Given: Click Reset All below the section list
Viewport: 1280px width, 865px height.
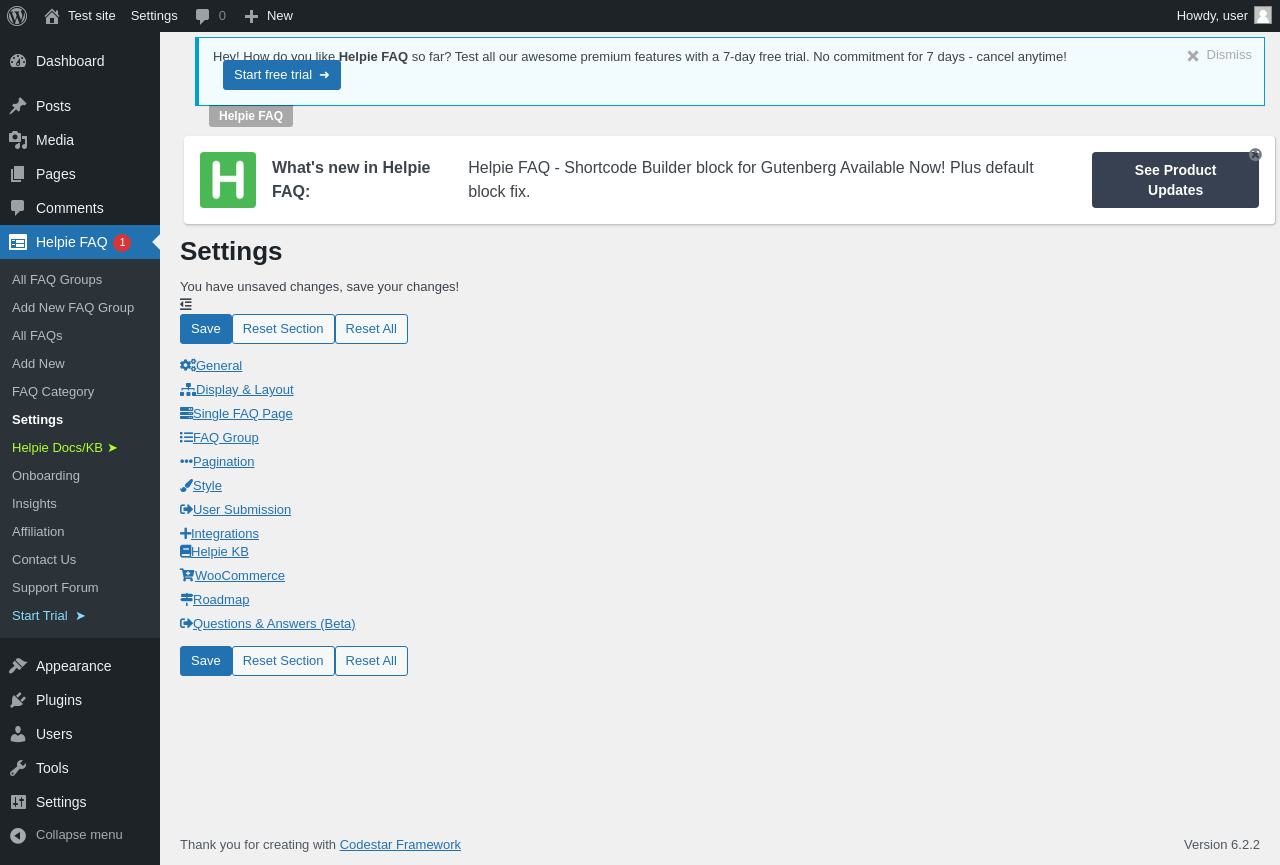Looking at the screenshot, I should pos(371,661).
